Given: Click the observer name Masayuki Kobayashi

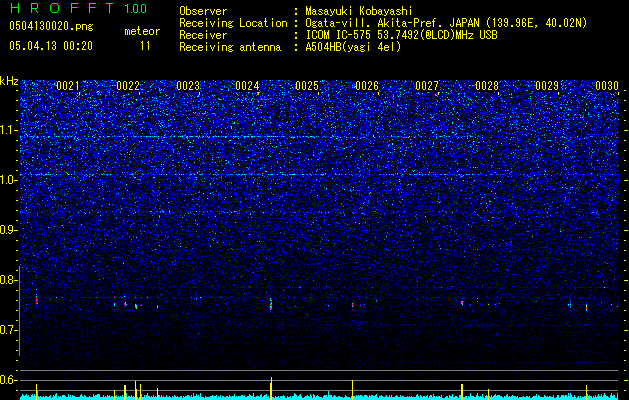Looking at the screenshot, I should click(358, 11).
